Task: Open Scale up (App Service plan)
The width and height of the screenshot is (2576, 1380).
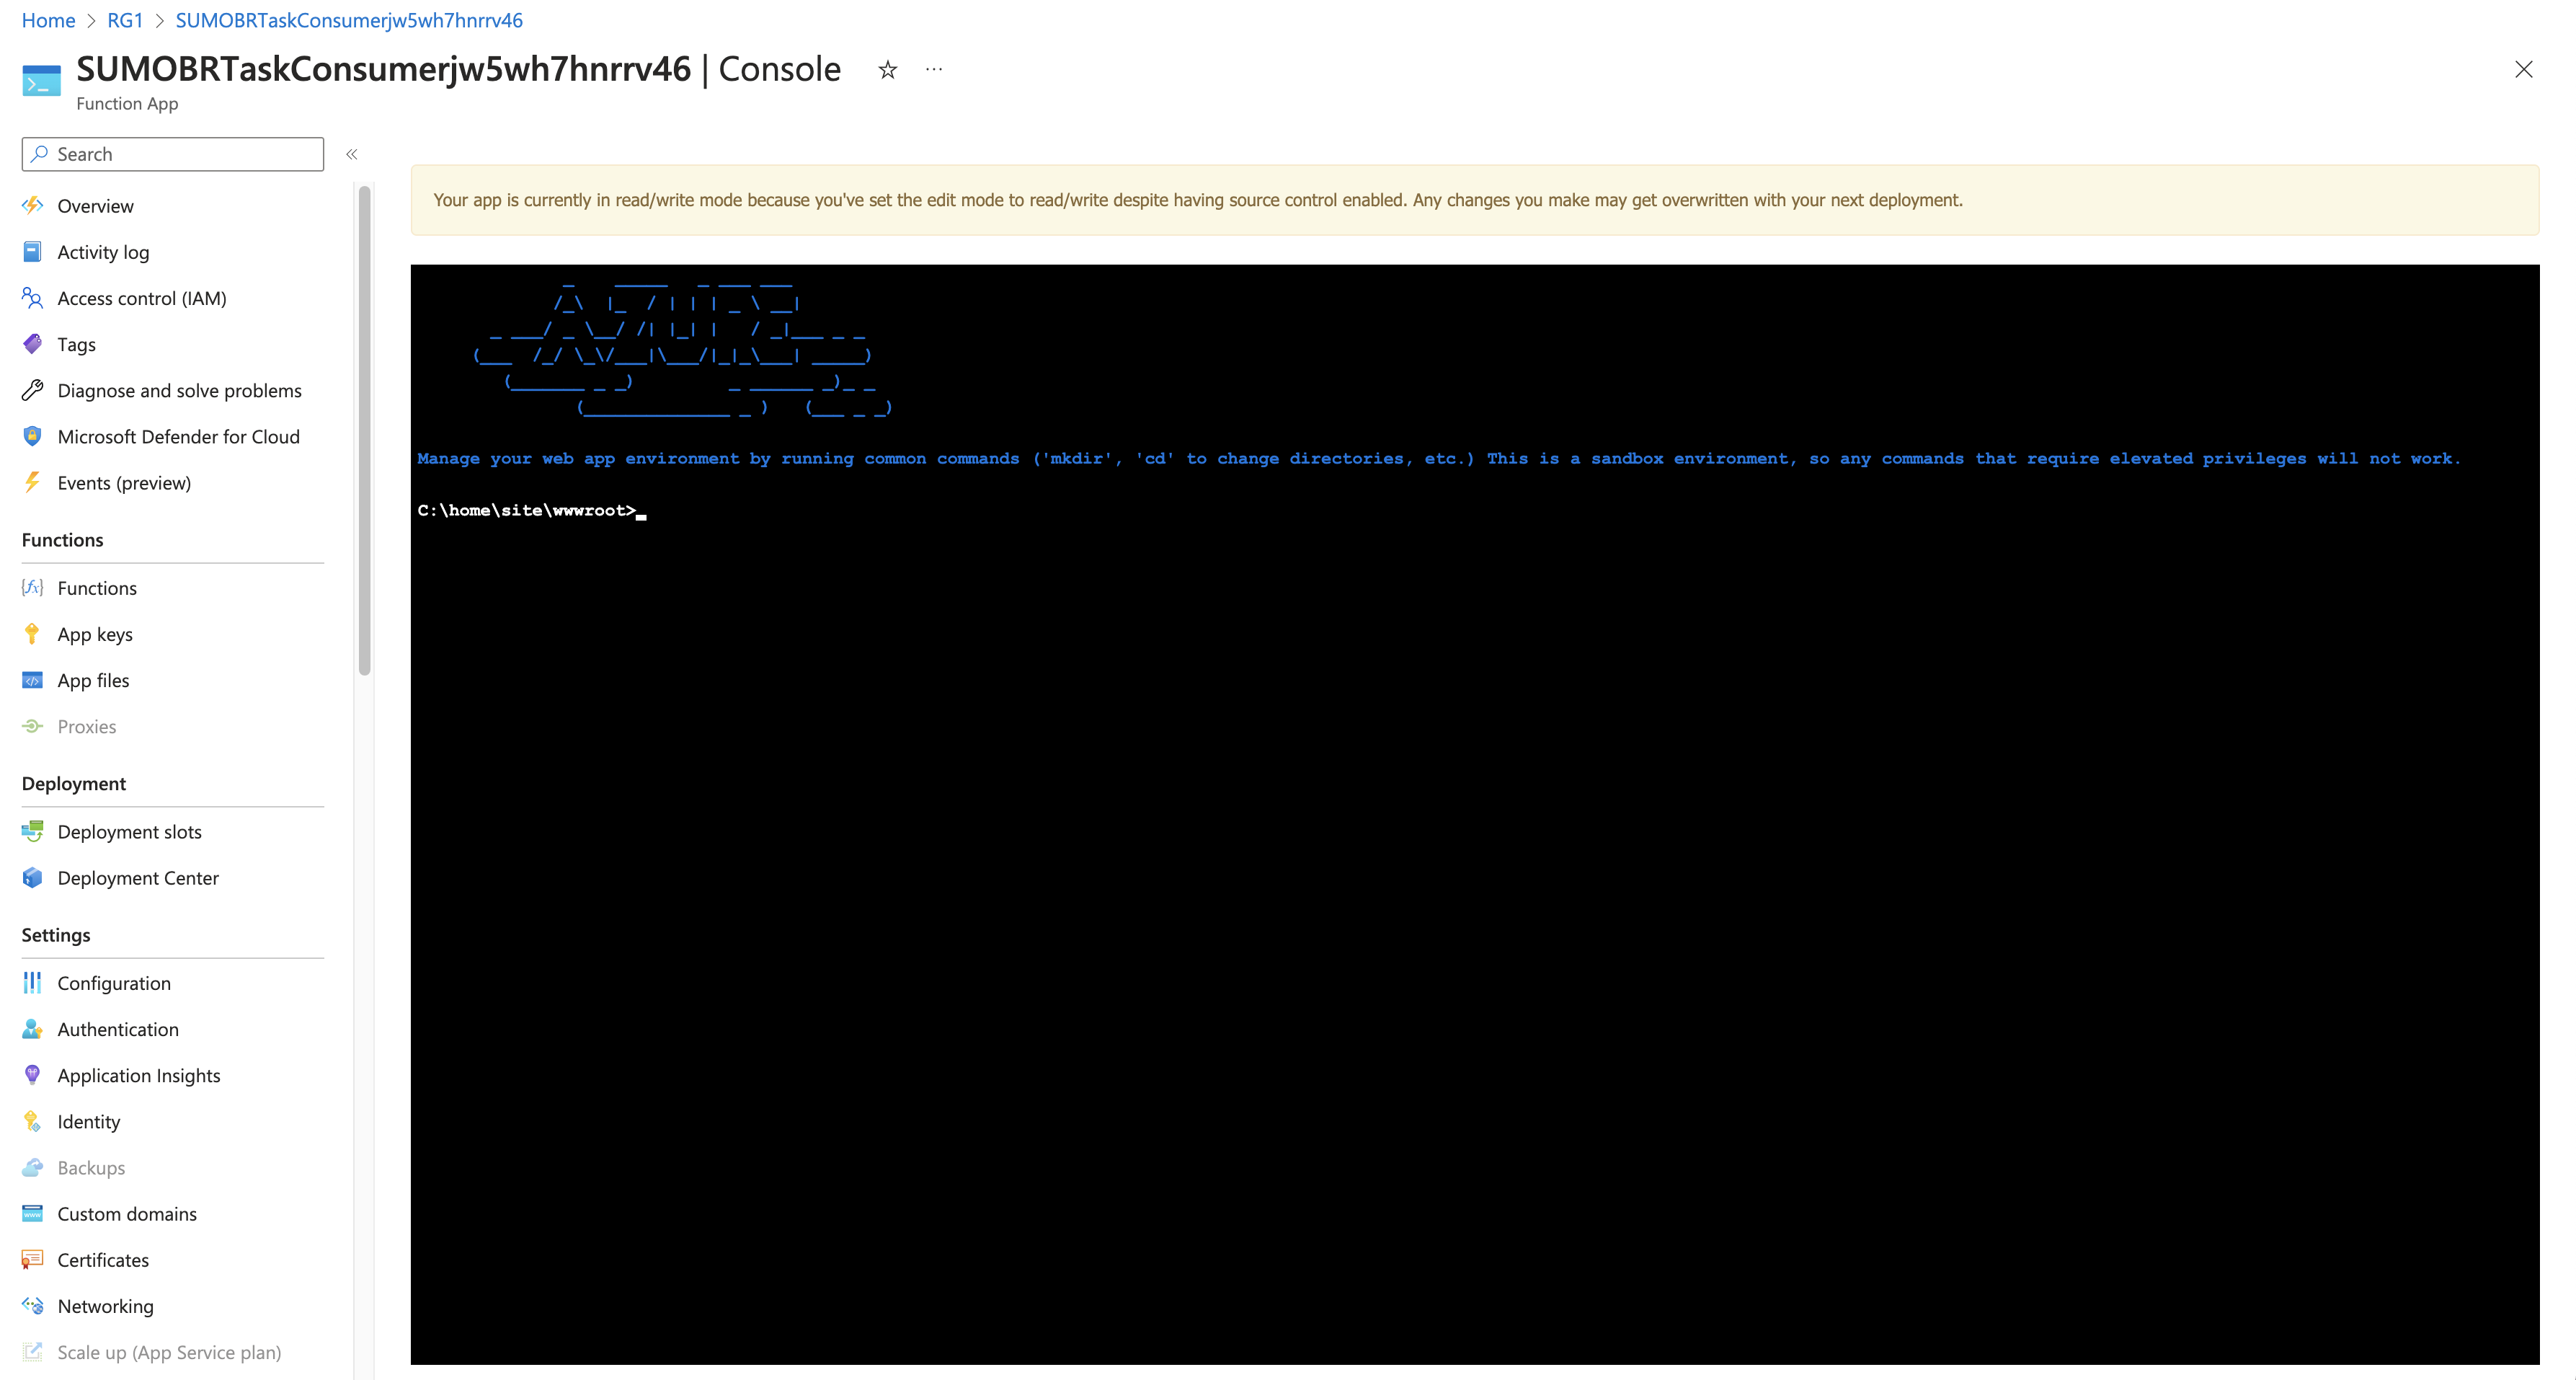Action: click(168, 1352)
